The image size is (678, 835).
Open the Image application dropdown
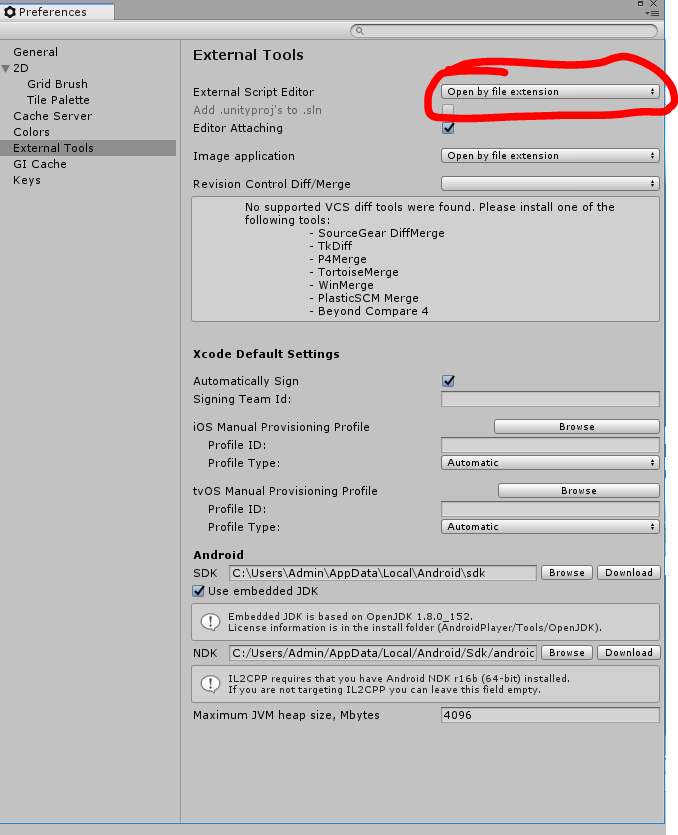pyautogui.click(x=550, y=156)
